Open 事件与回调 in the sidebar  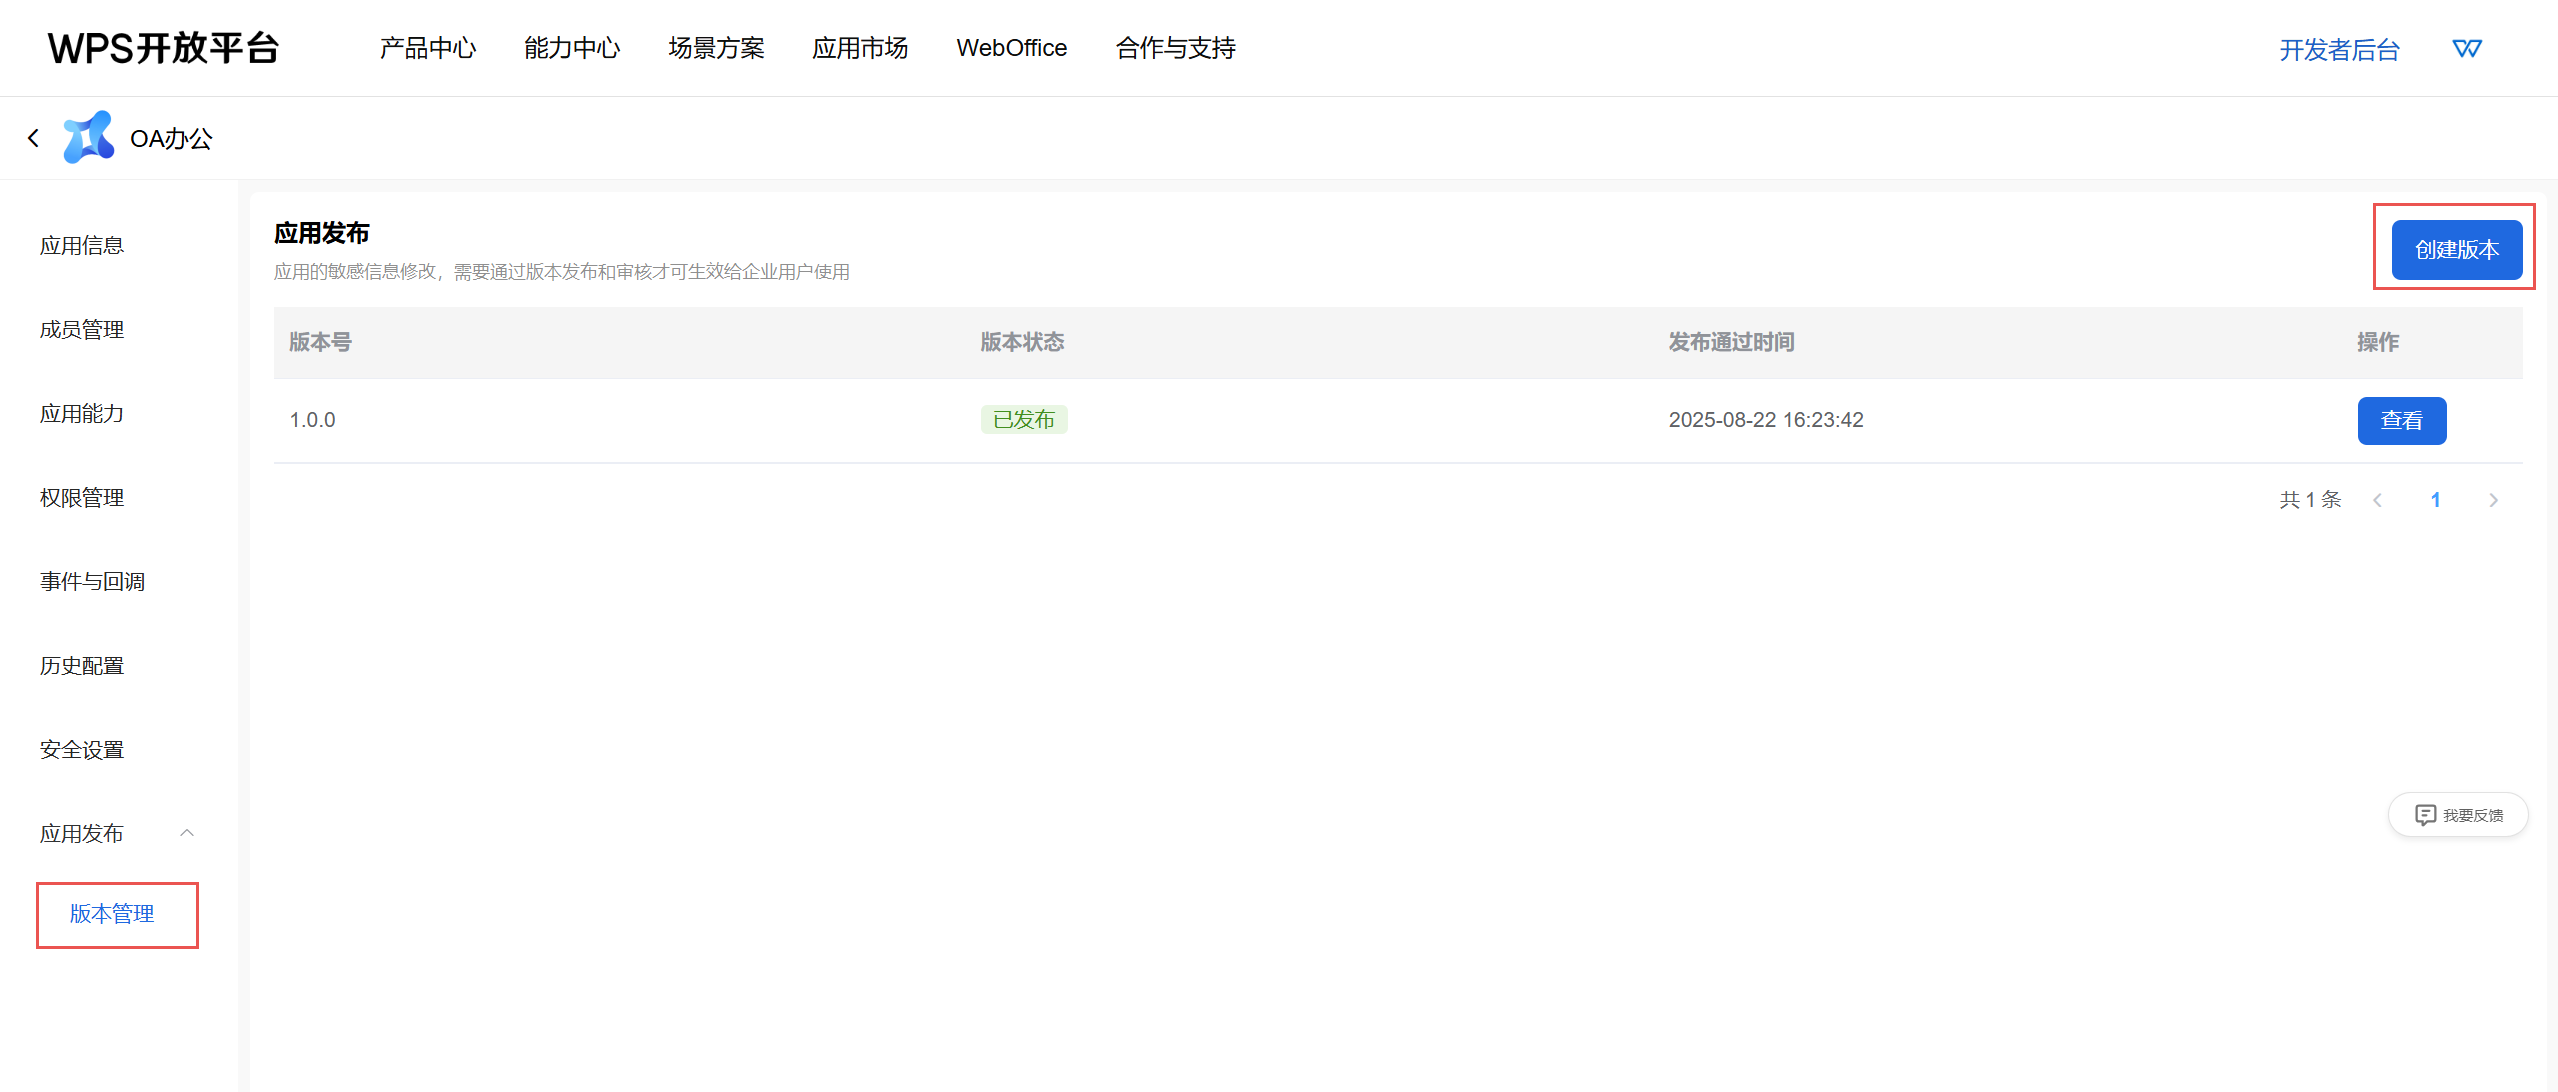[92, 582]
